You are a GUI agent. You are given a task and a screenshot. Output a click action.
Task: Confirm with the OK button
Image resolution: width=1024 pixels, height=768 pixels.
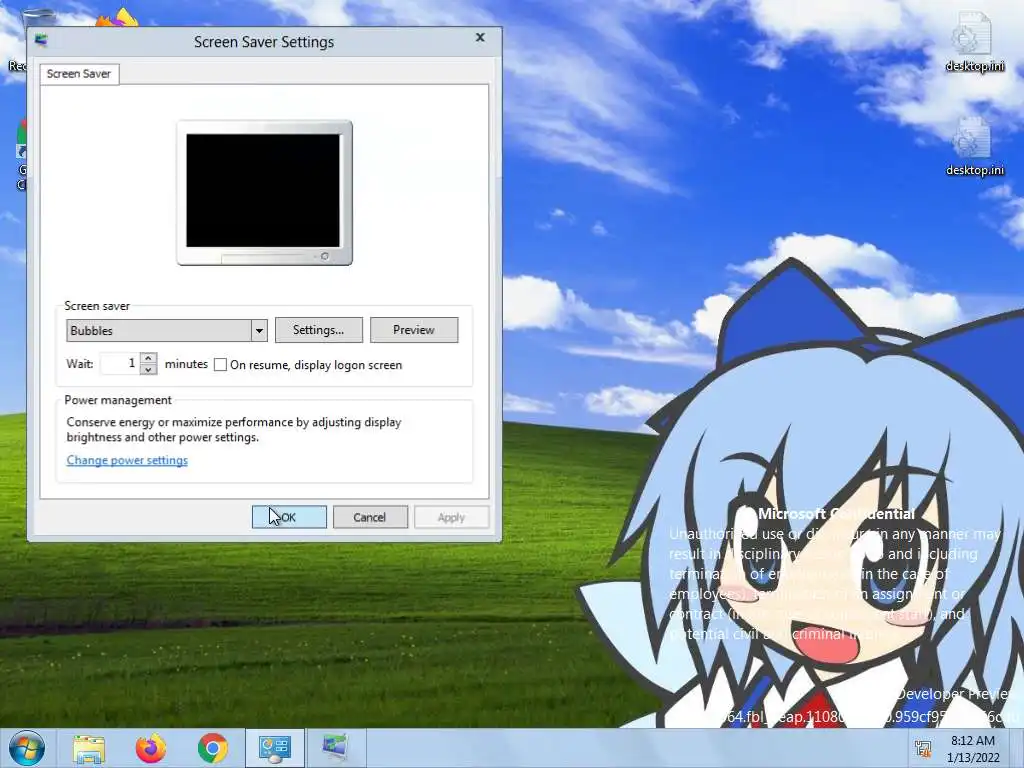[289, 517]
